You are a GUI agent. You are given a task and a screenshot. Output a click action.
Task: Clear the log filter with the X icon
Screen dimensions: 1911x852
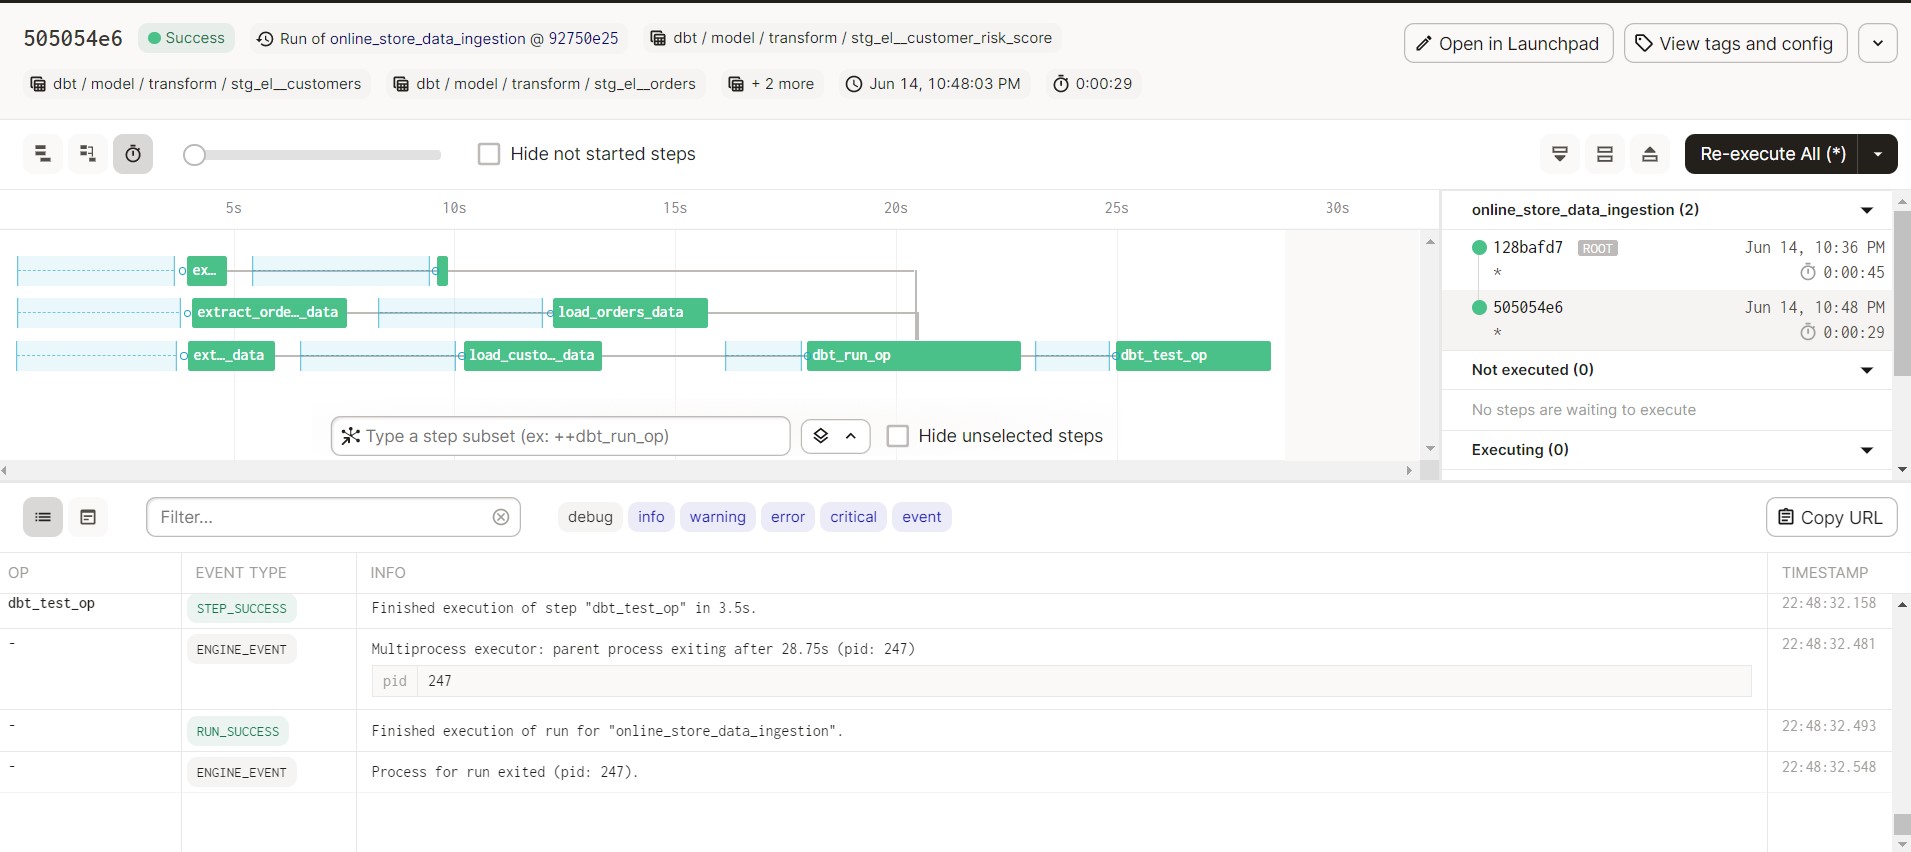[501, 517]
